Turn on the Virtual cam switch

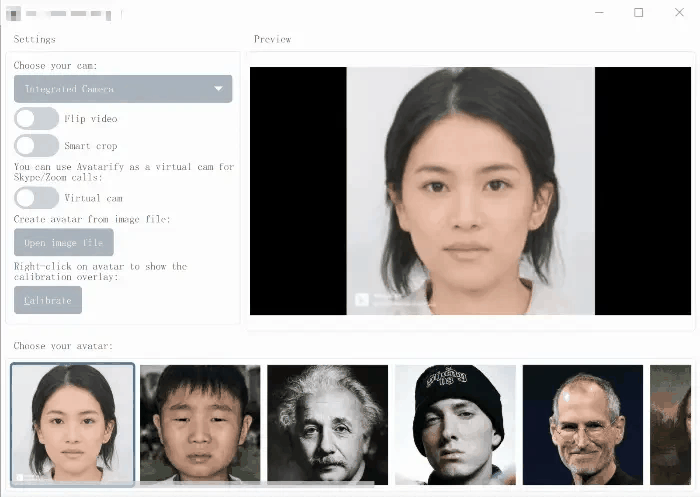[x=36, y=198]
